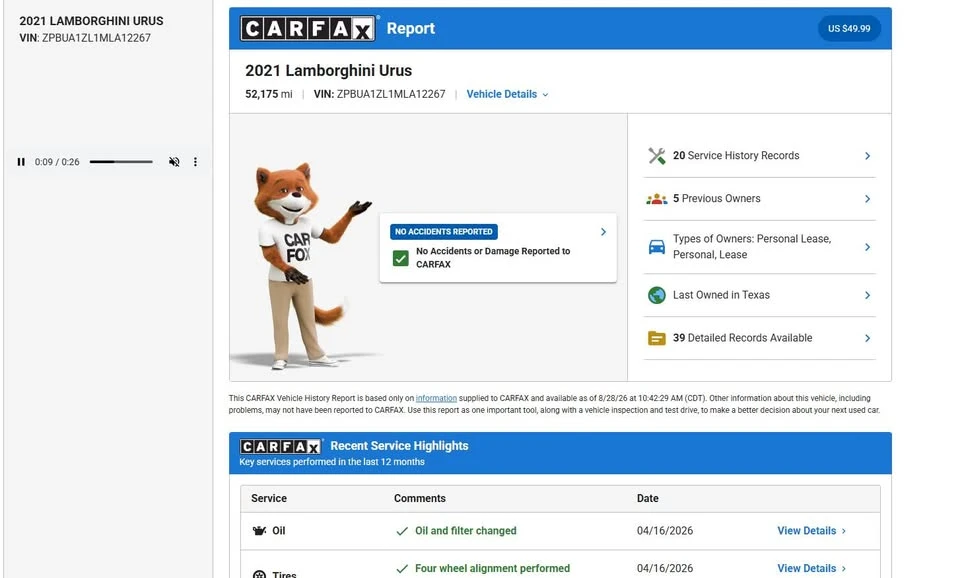Click the car Types of Owners icon
The height and width of the screenshot is (578, 960).
pos(656,247)
